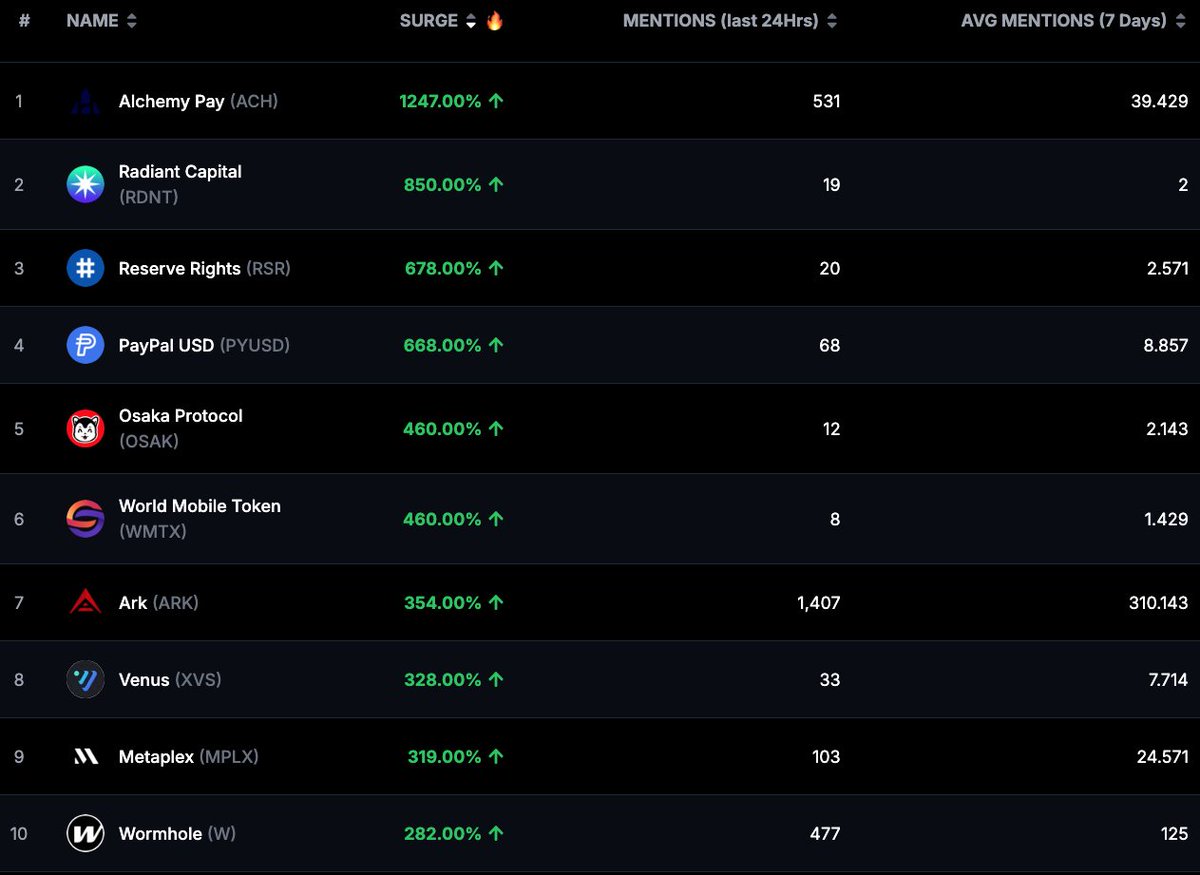
Task: Sort by AVG MENTIONS 7 Days arrows
Action: 1180,21
